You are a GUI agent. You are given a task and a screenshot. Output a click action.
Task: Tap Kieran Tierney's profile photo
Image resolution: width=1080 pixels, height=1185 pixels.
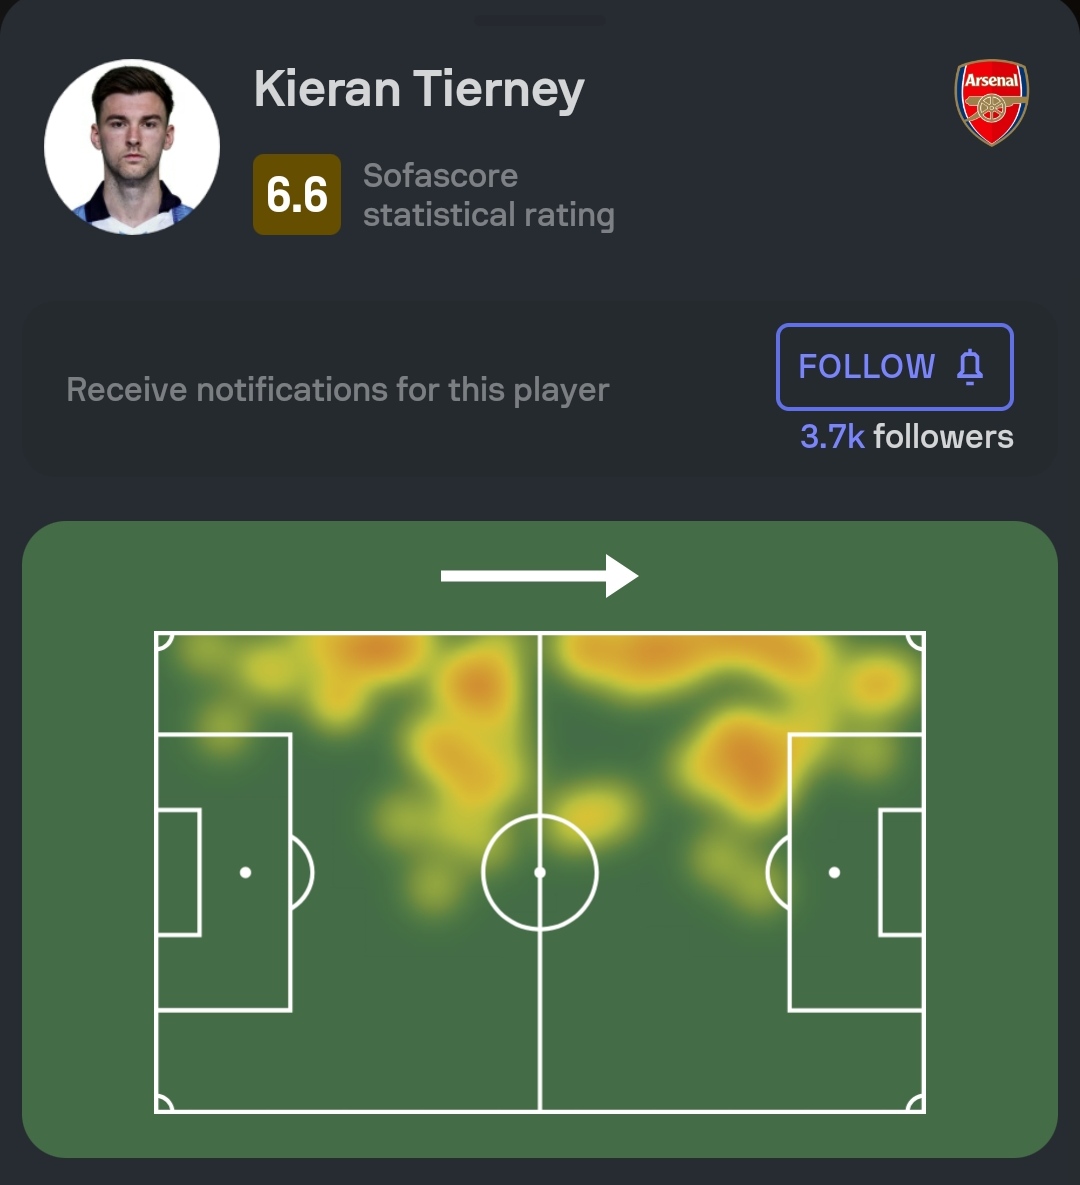point(132,147)
